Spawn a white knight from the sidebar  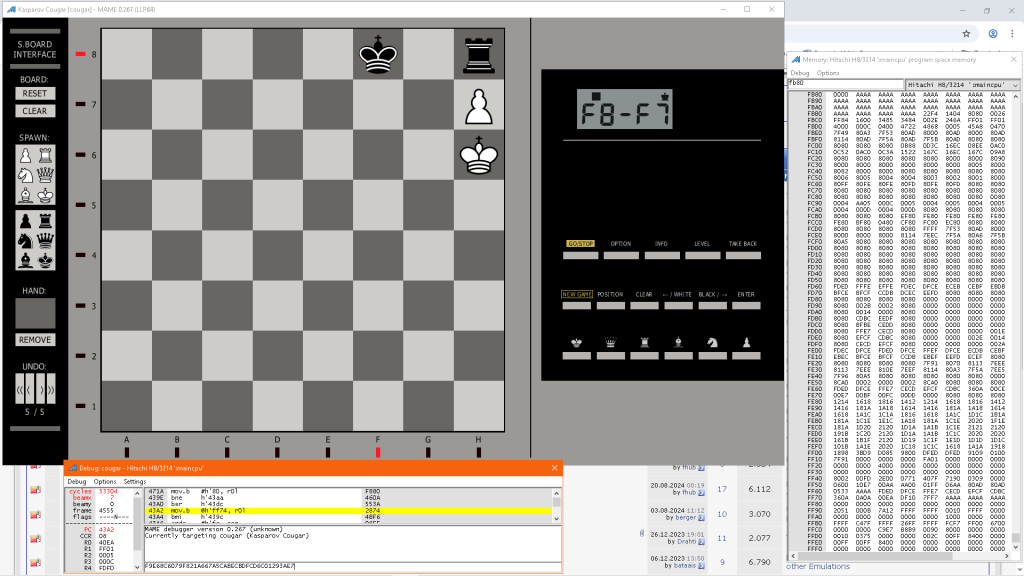(25, 175)
